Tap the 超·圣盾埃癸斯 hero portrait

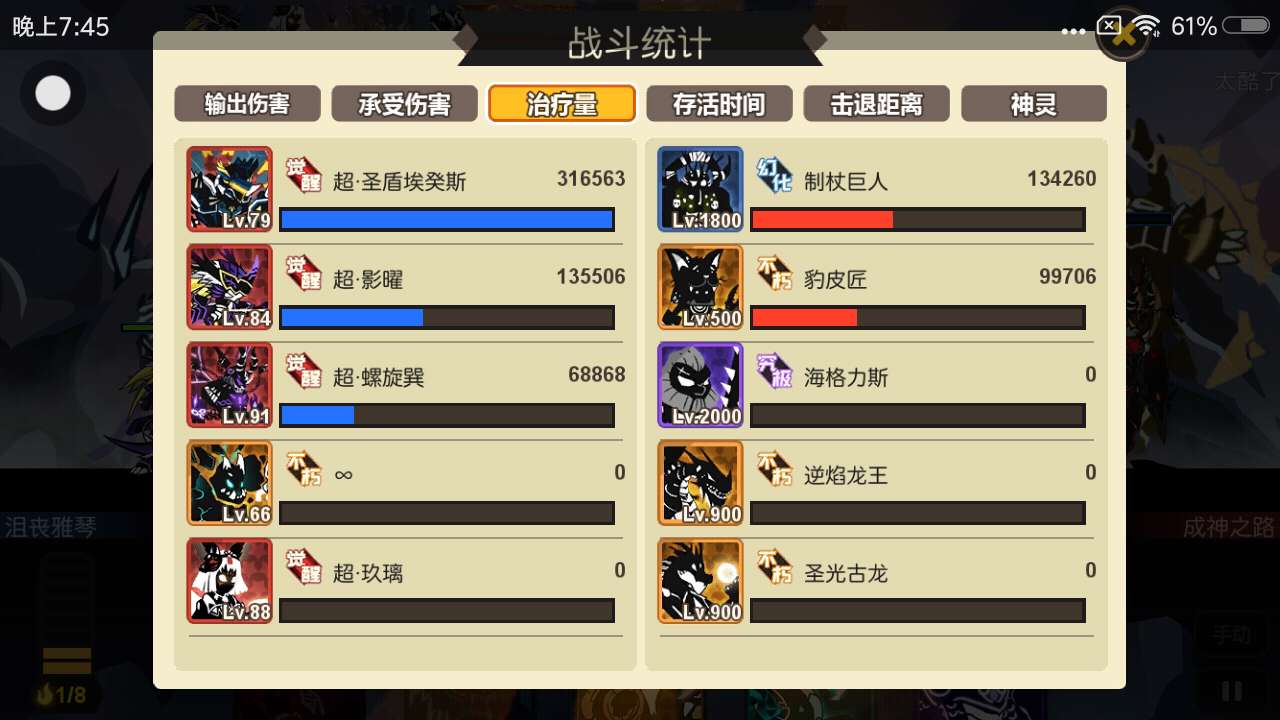tap(229, 189)
